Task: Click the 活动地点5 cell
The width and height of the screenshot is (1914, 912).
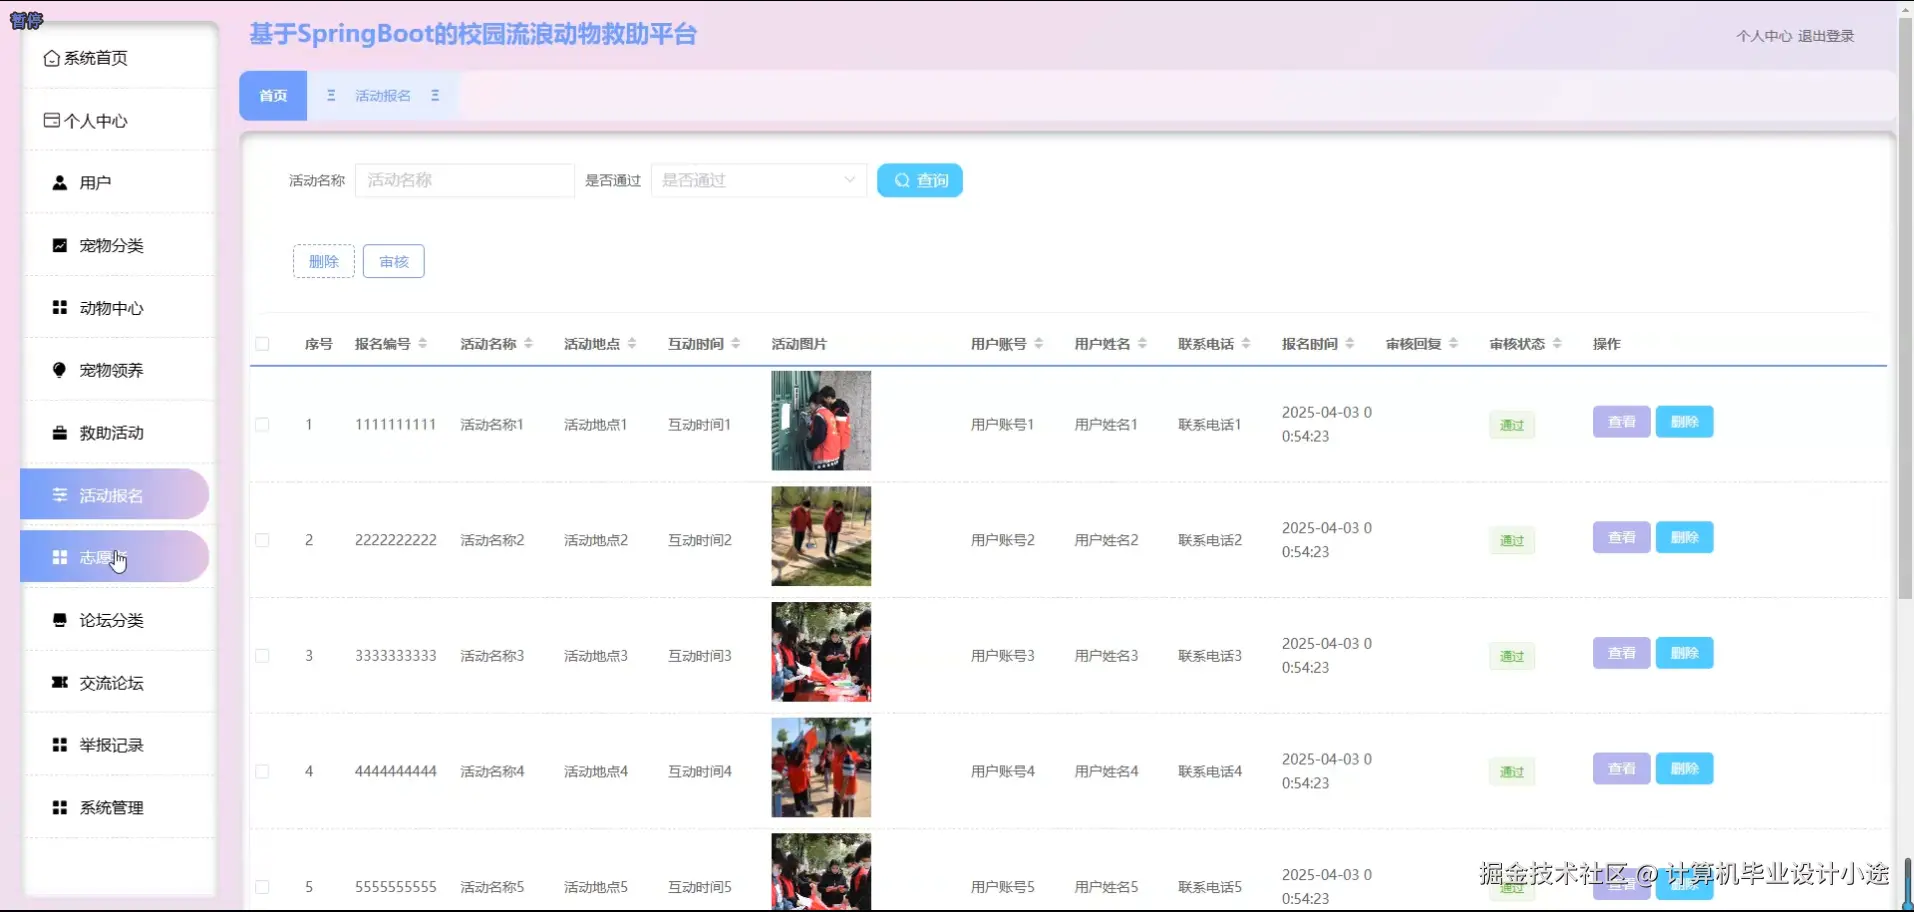Action: [596, 887]
